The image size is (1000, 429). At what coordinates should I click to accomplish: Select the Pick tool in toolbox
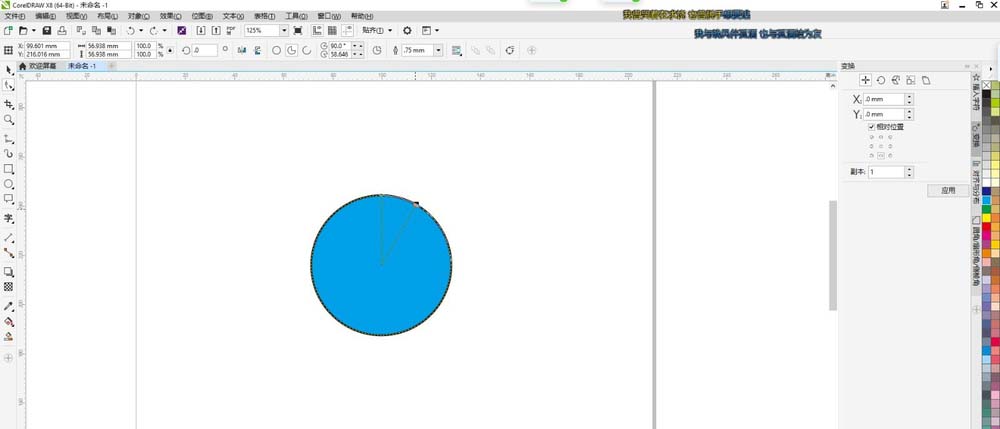pyautogui.click(x=8, y=69)
